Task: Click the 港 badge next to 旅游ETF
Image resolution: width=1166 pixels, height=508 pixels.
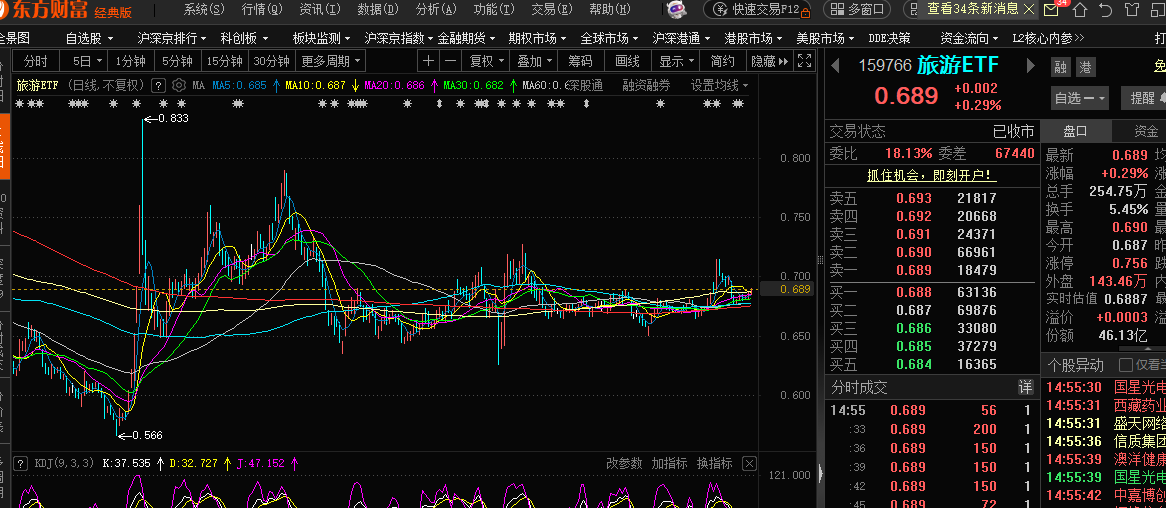Action: (1086, 68)
